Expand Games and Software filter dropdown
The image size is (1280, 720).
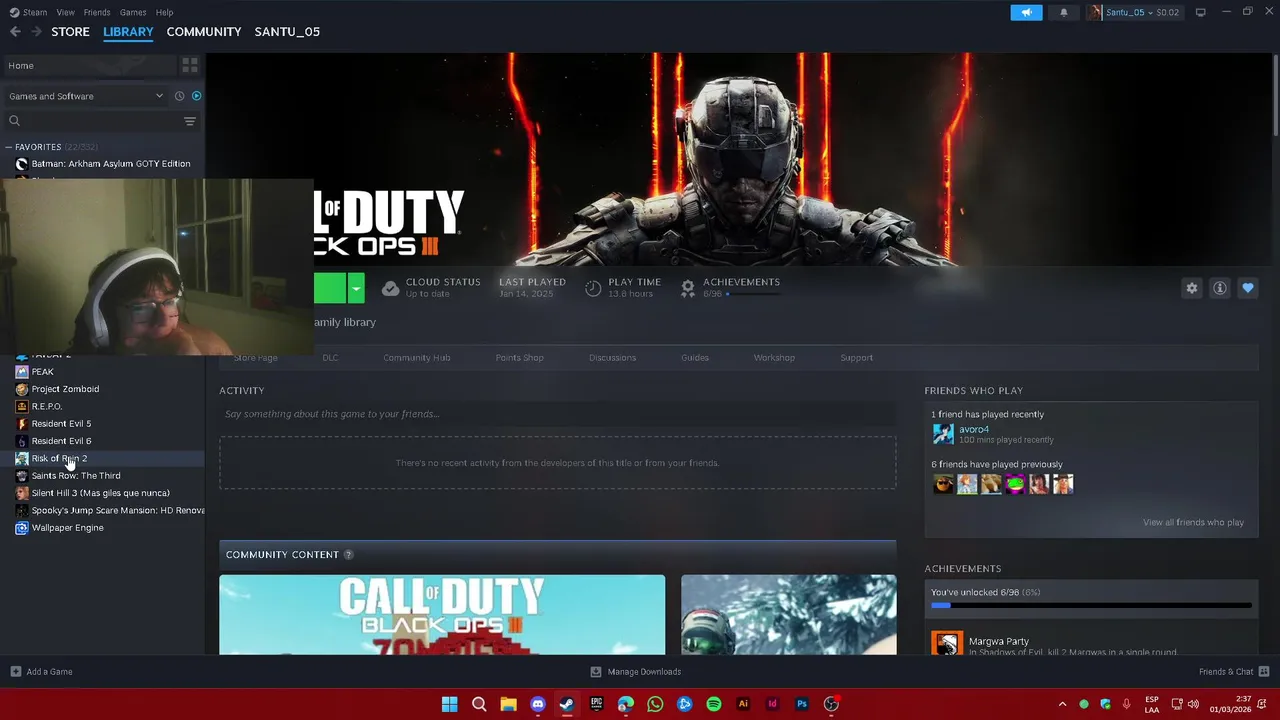pos(86,96)
